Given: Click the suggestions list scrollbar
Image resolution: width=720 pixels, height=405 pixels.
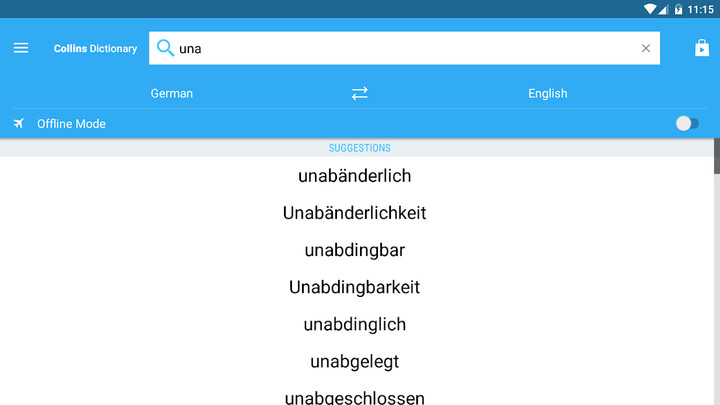Looking at the screenshot, I should coord(716,157).
